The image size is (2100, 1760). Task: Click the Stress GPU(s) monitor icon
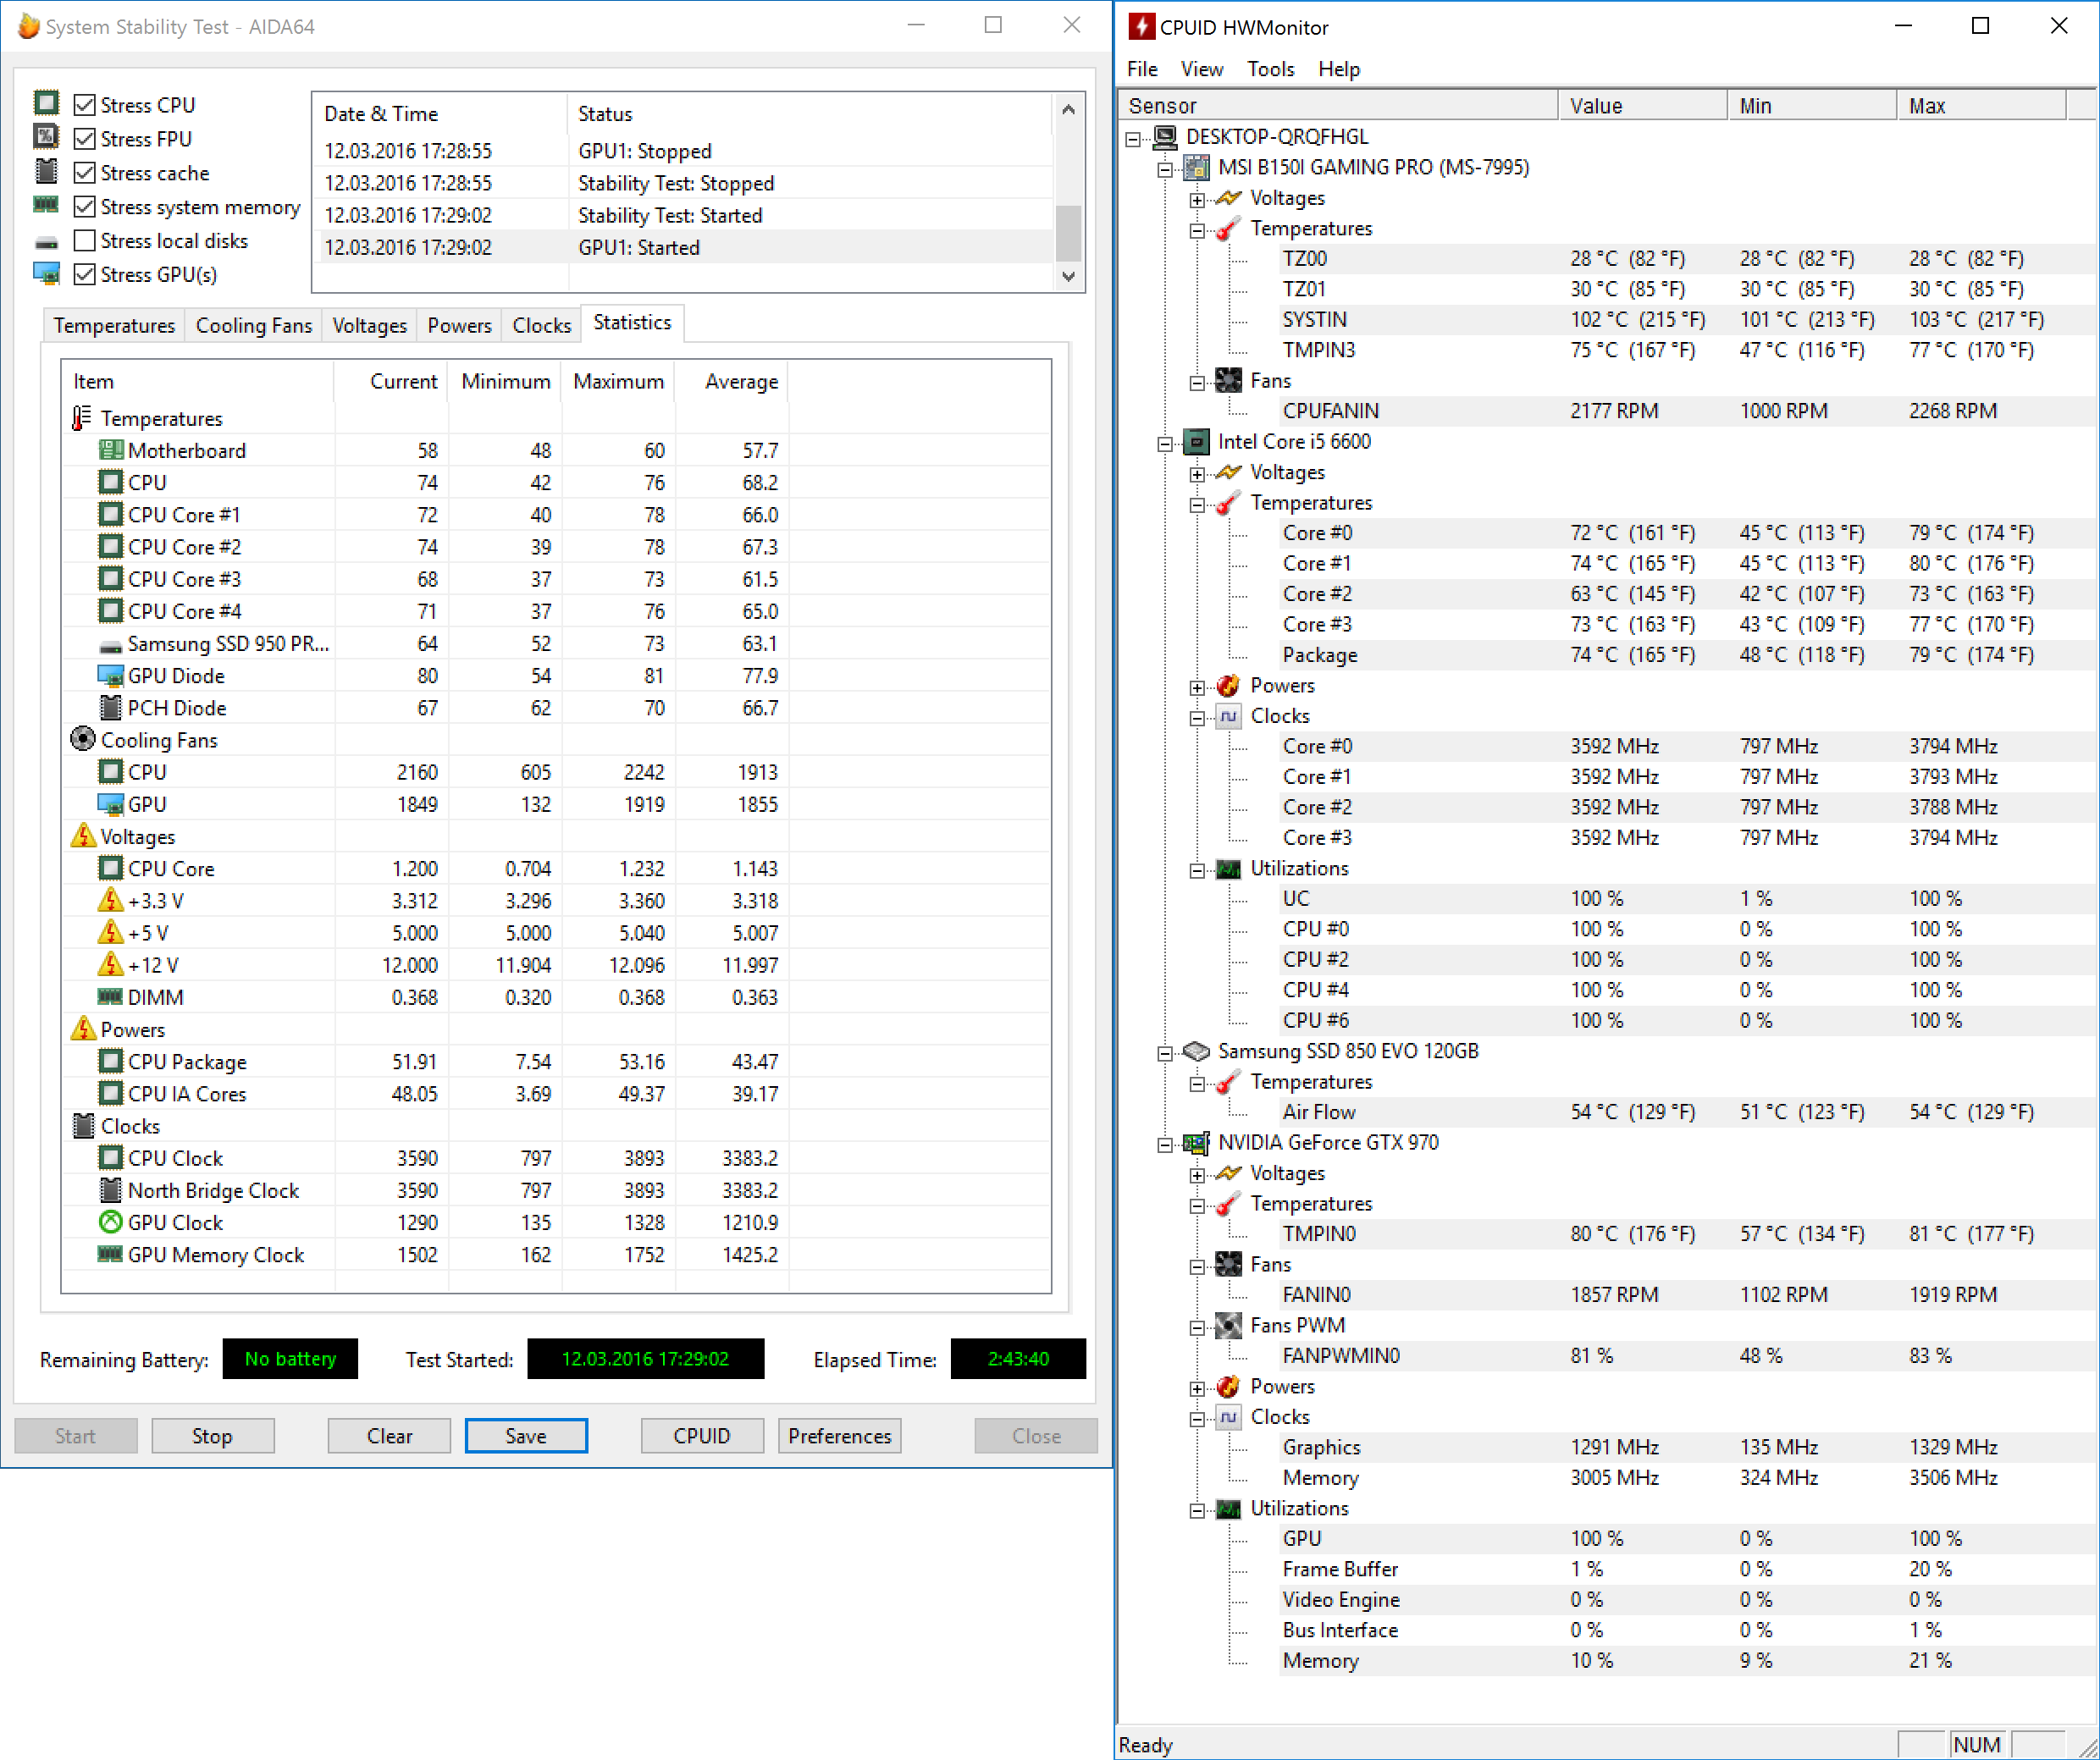[x=46, y=273]
